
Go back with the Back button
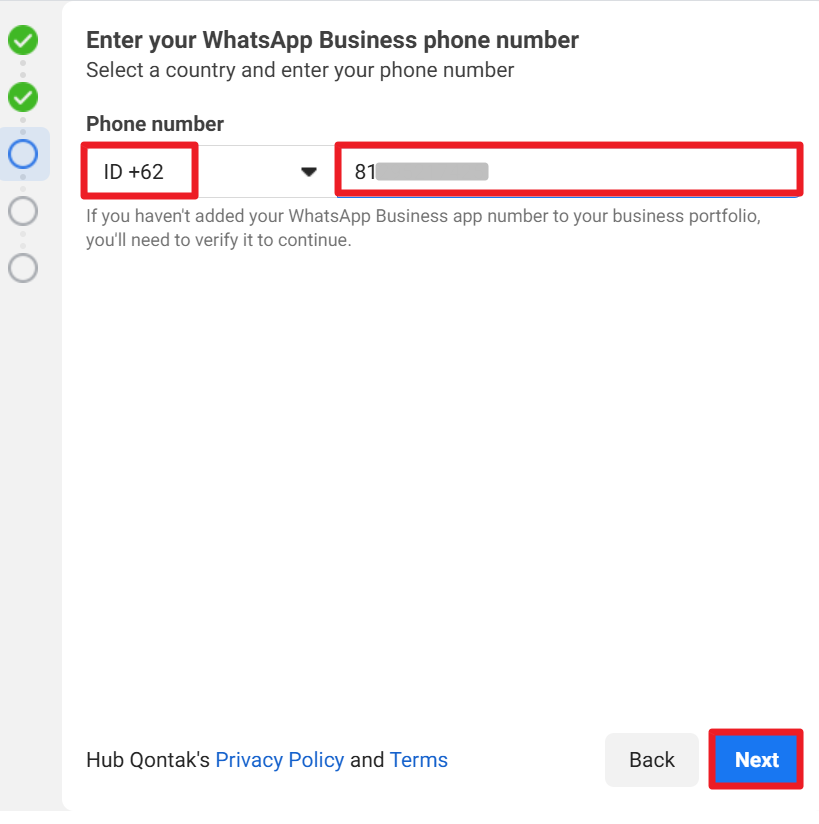652,760
